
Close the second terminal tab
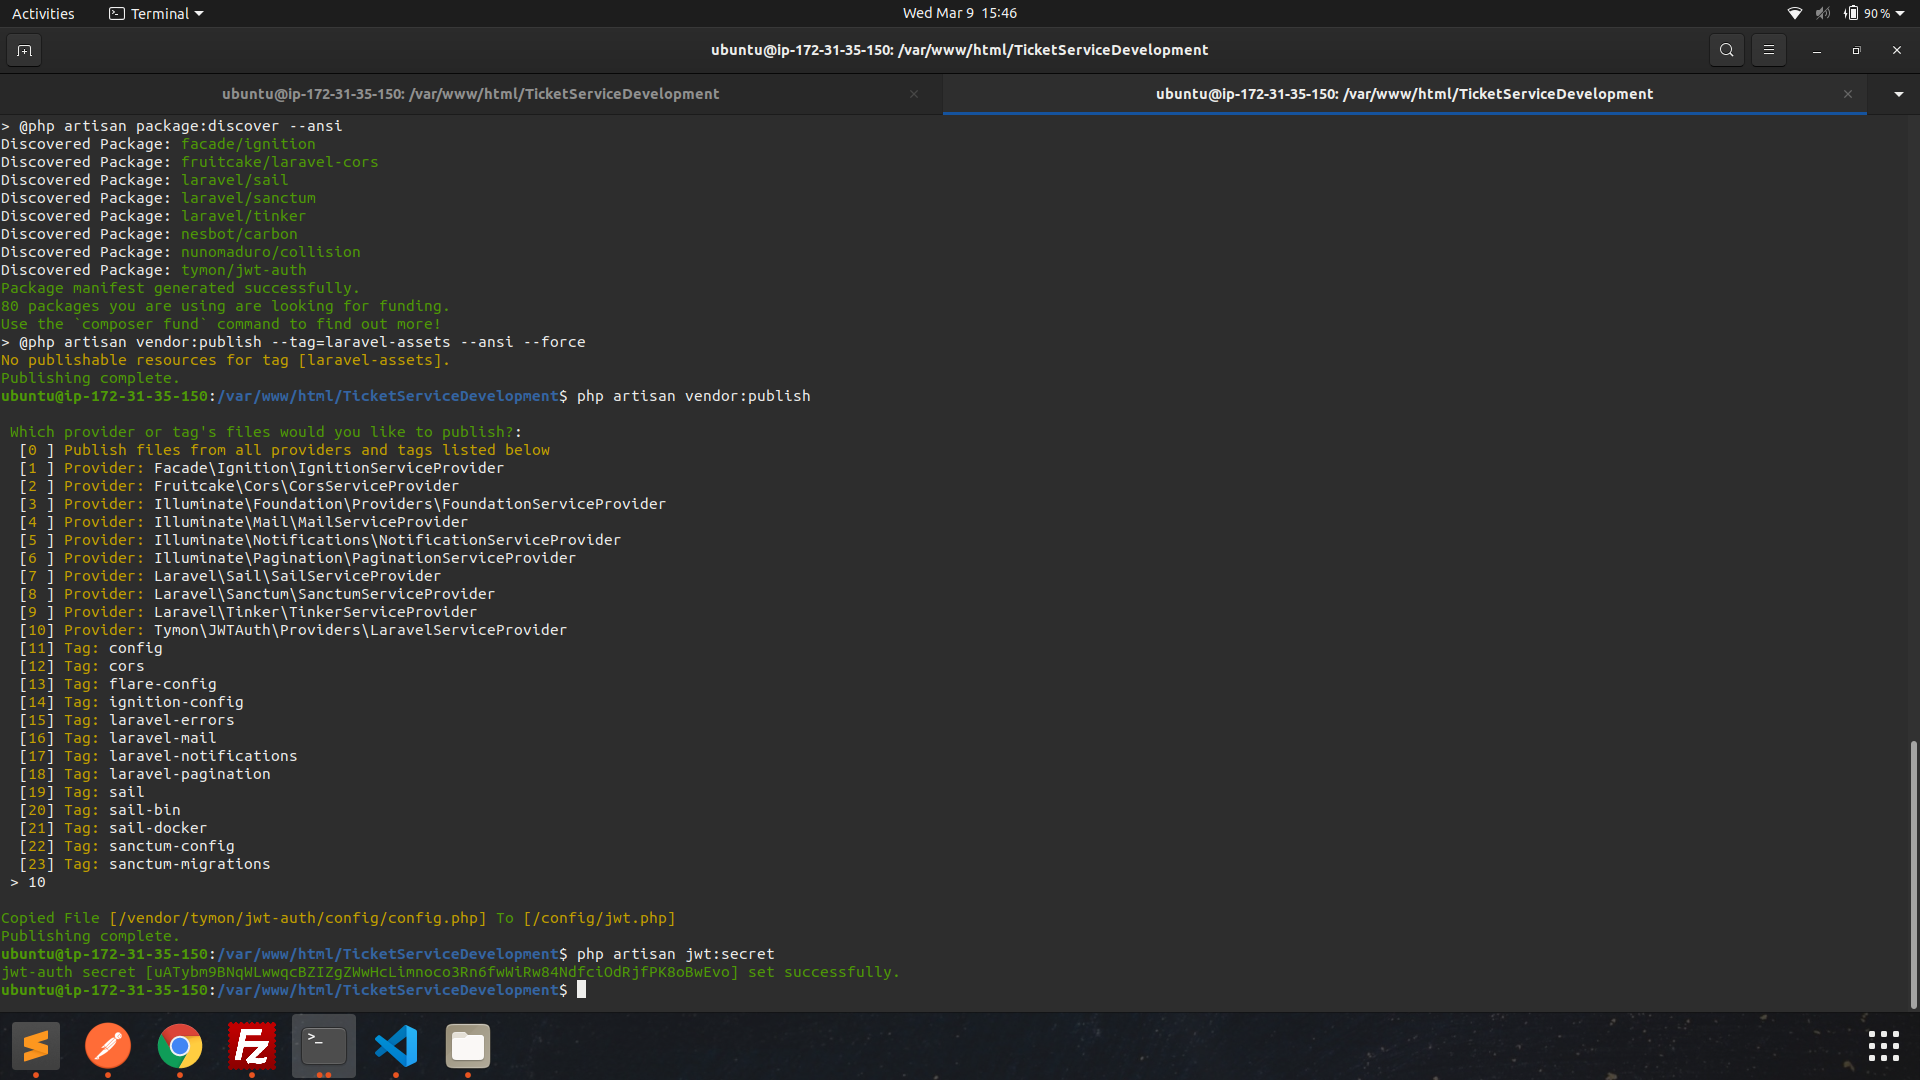pyautogui.click(x=1847, y=94)
